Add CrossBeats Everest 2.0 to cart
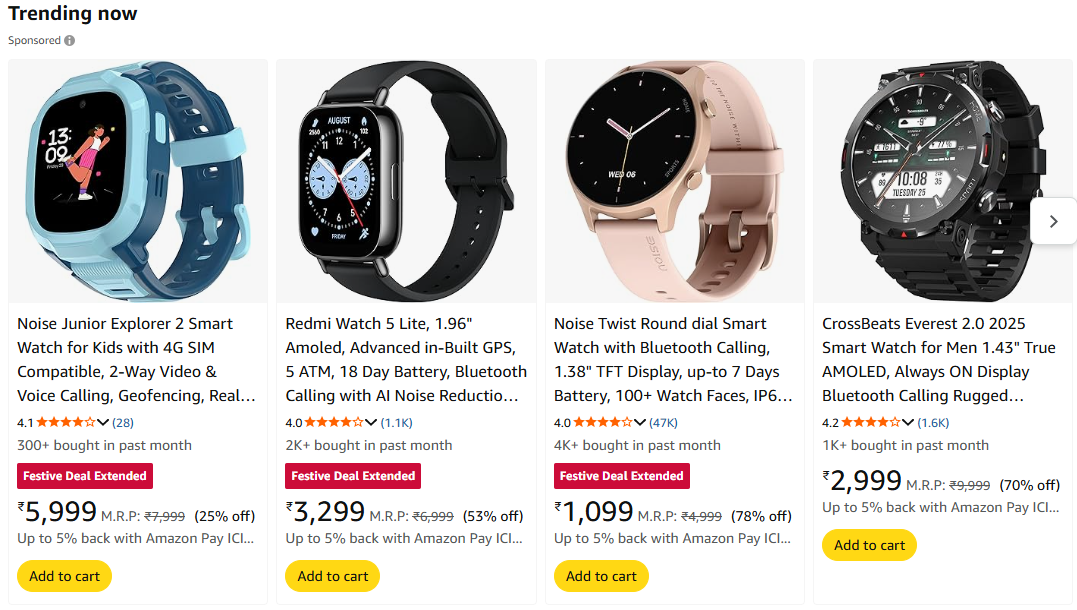 coord(869,545)
